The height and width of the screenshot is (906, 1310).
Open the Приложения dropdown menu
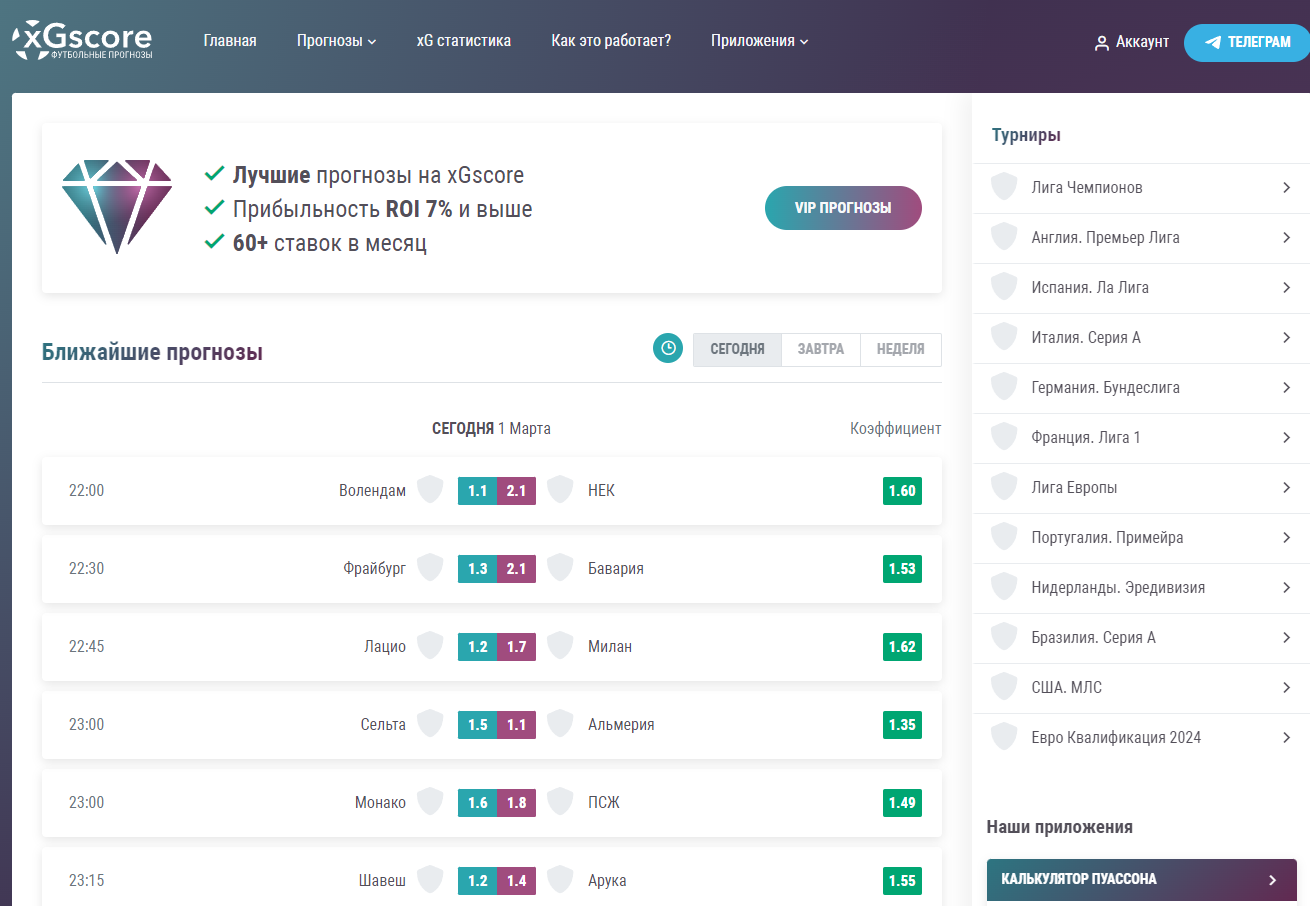[x=759, y=41]
